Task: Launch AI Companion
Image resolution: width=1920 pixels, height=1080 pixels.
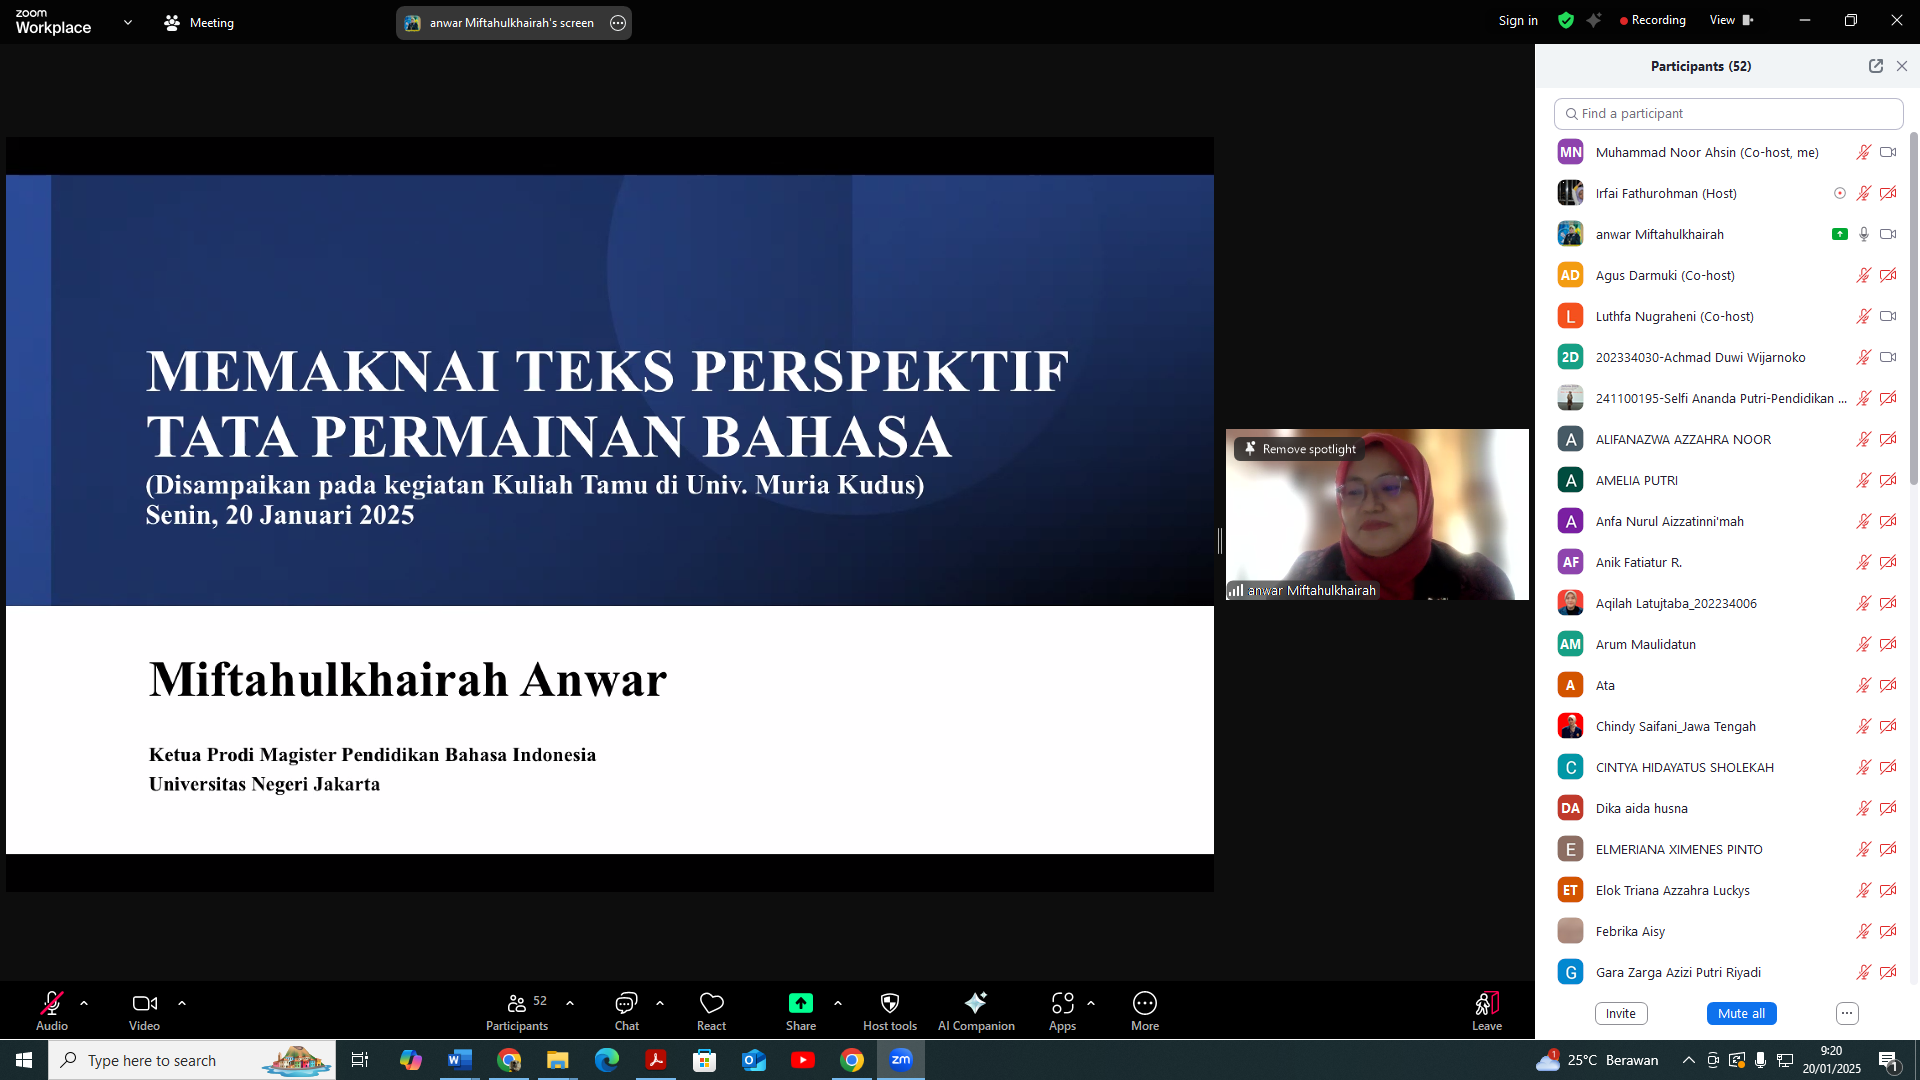Action: [x=976, y=1011]
